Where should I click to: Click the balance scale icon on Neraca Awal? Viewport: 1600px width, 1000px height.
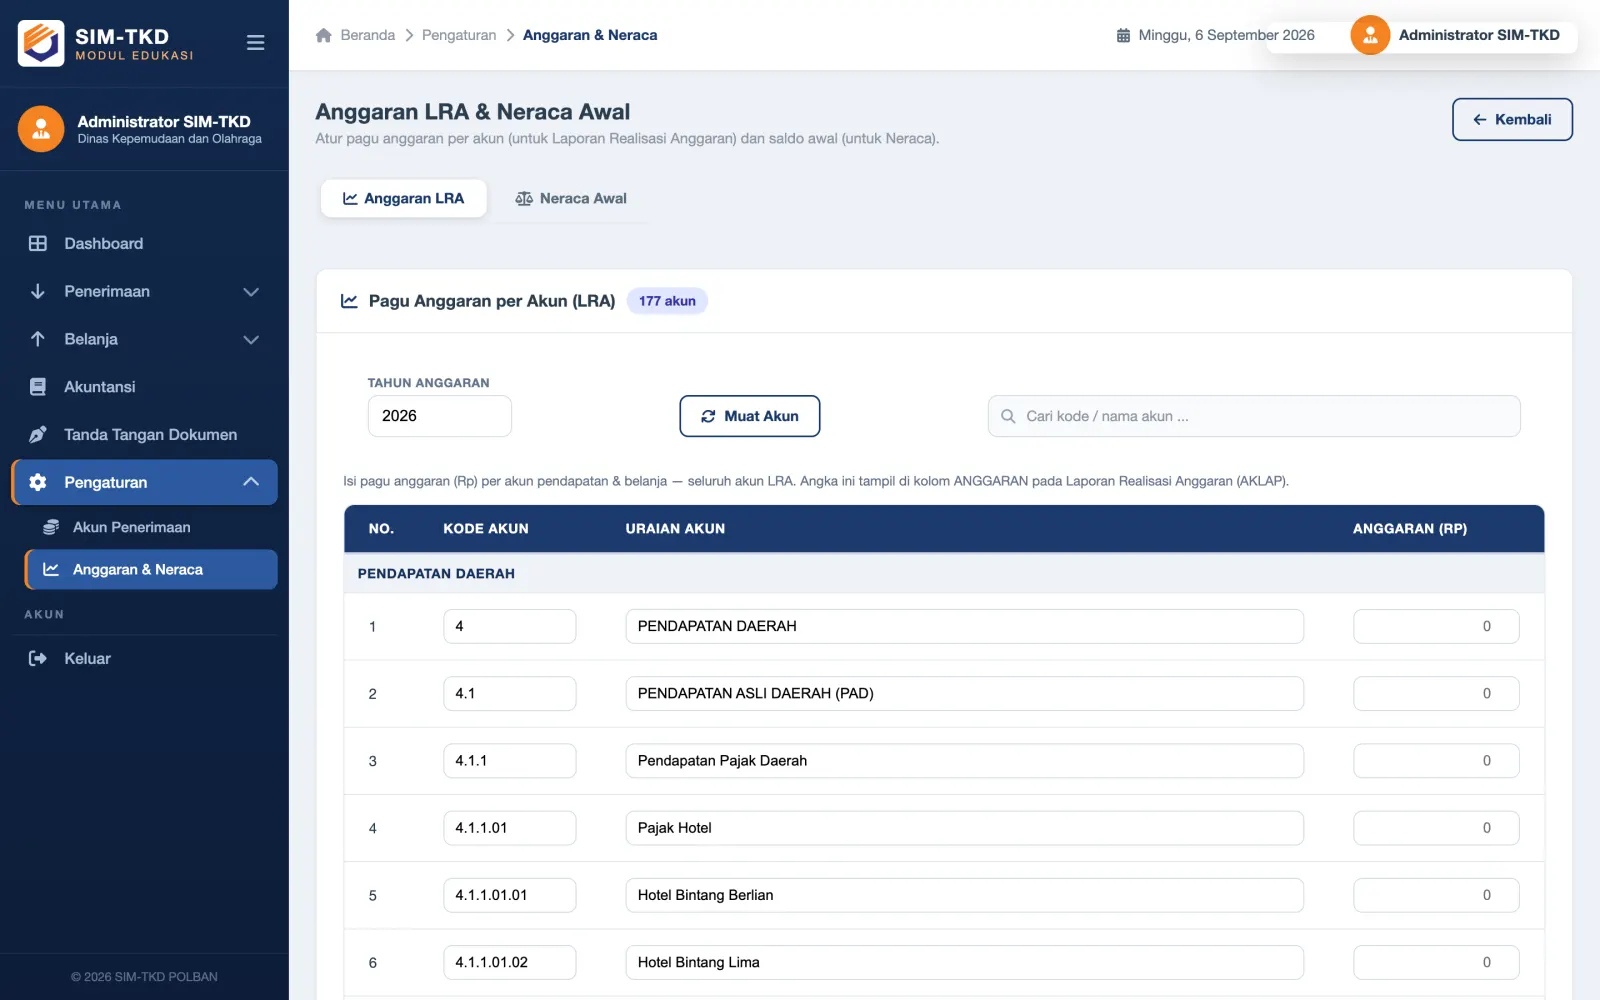(524, 198)
